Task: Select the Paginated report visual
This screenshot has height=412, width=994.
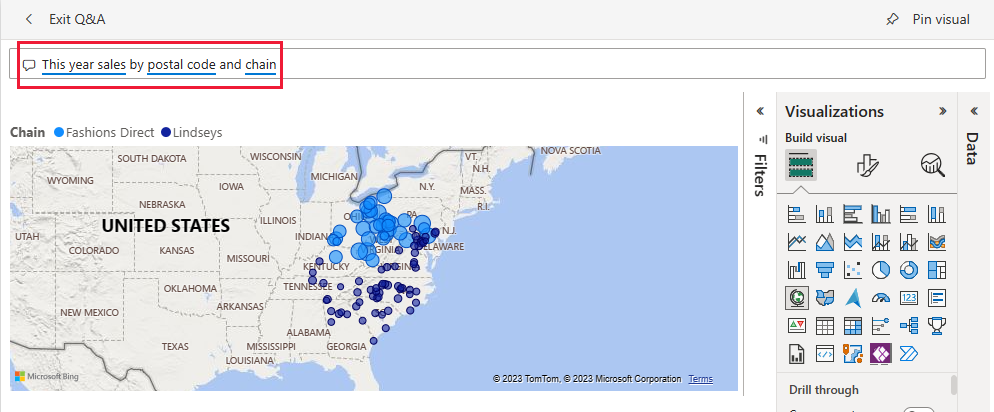Action: 796,354
